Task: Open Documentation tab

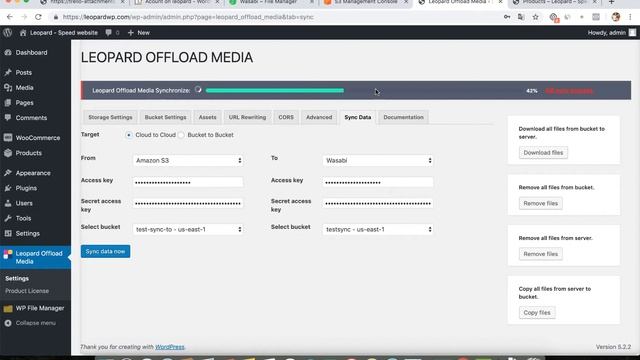Action: click(403, 117)
